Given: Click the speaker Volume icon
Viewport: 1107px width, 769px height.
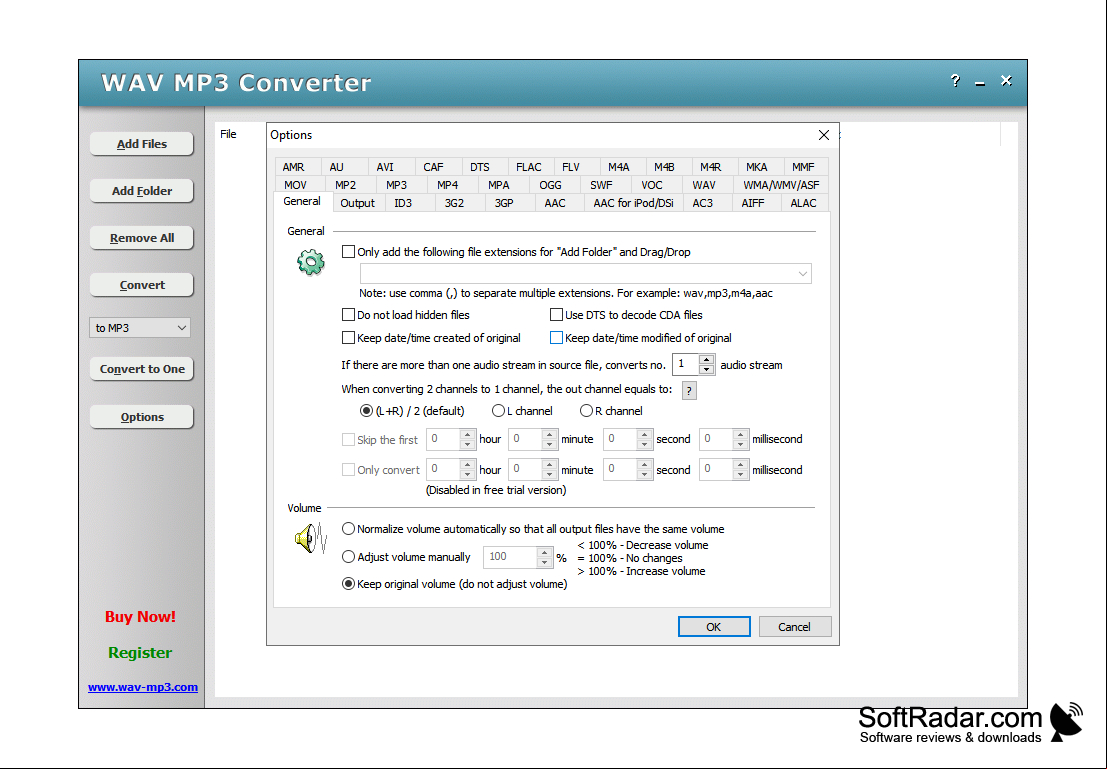Looking at the screenshot, I should coord(311,538).
